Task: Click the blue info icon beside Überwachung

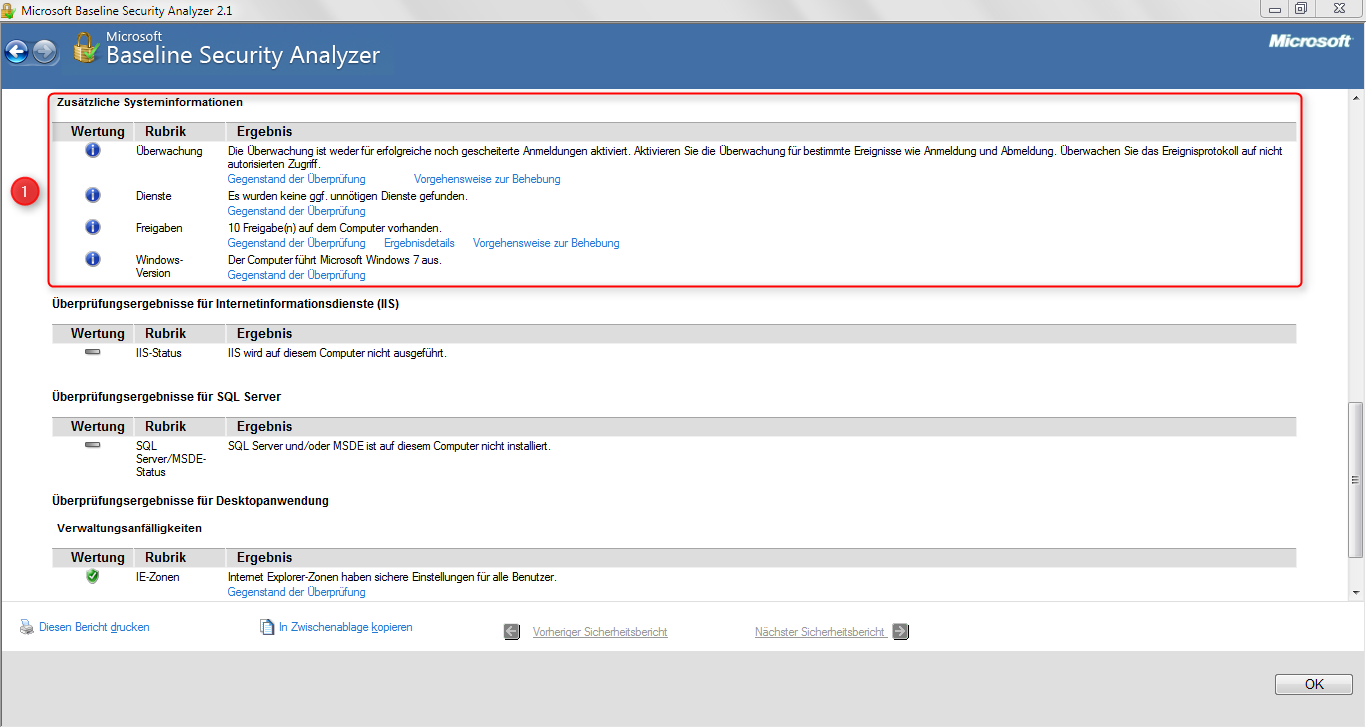Action: (92, 150)
